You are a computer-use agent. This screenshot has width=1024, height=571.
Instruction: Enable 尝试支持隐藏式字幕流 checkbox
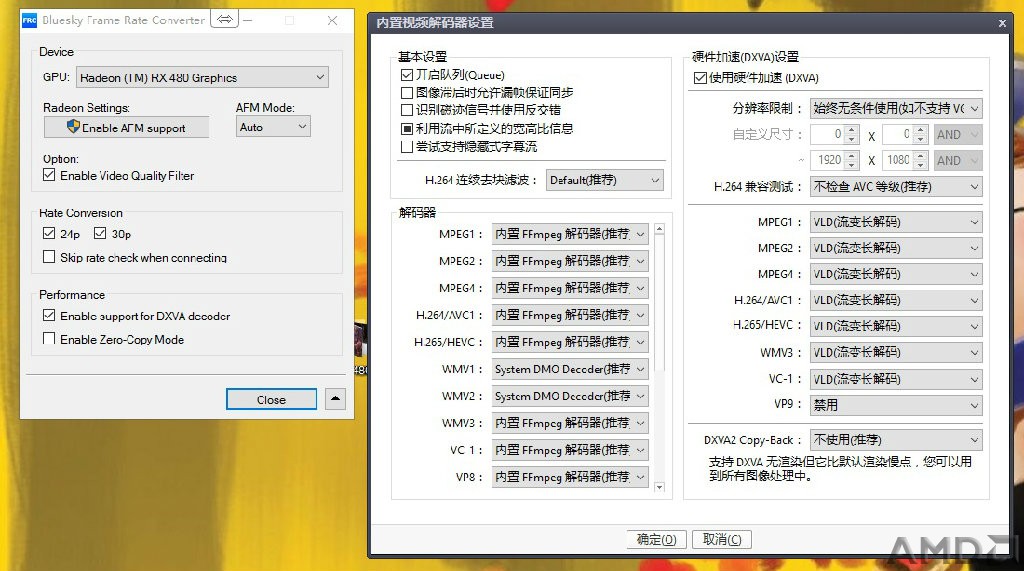[407, 147]
